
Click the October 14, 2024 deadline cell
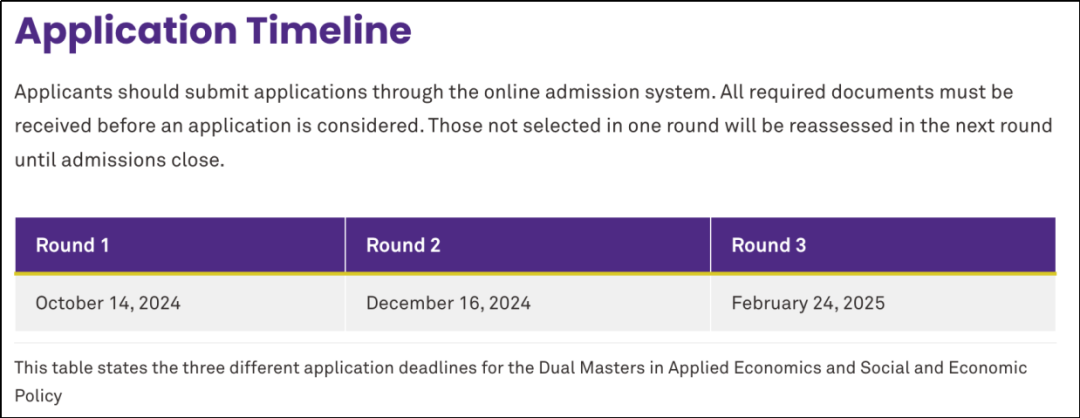point(108,303)
